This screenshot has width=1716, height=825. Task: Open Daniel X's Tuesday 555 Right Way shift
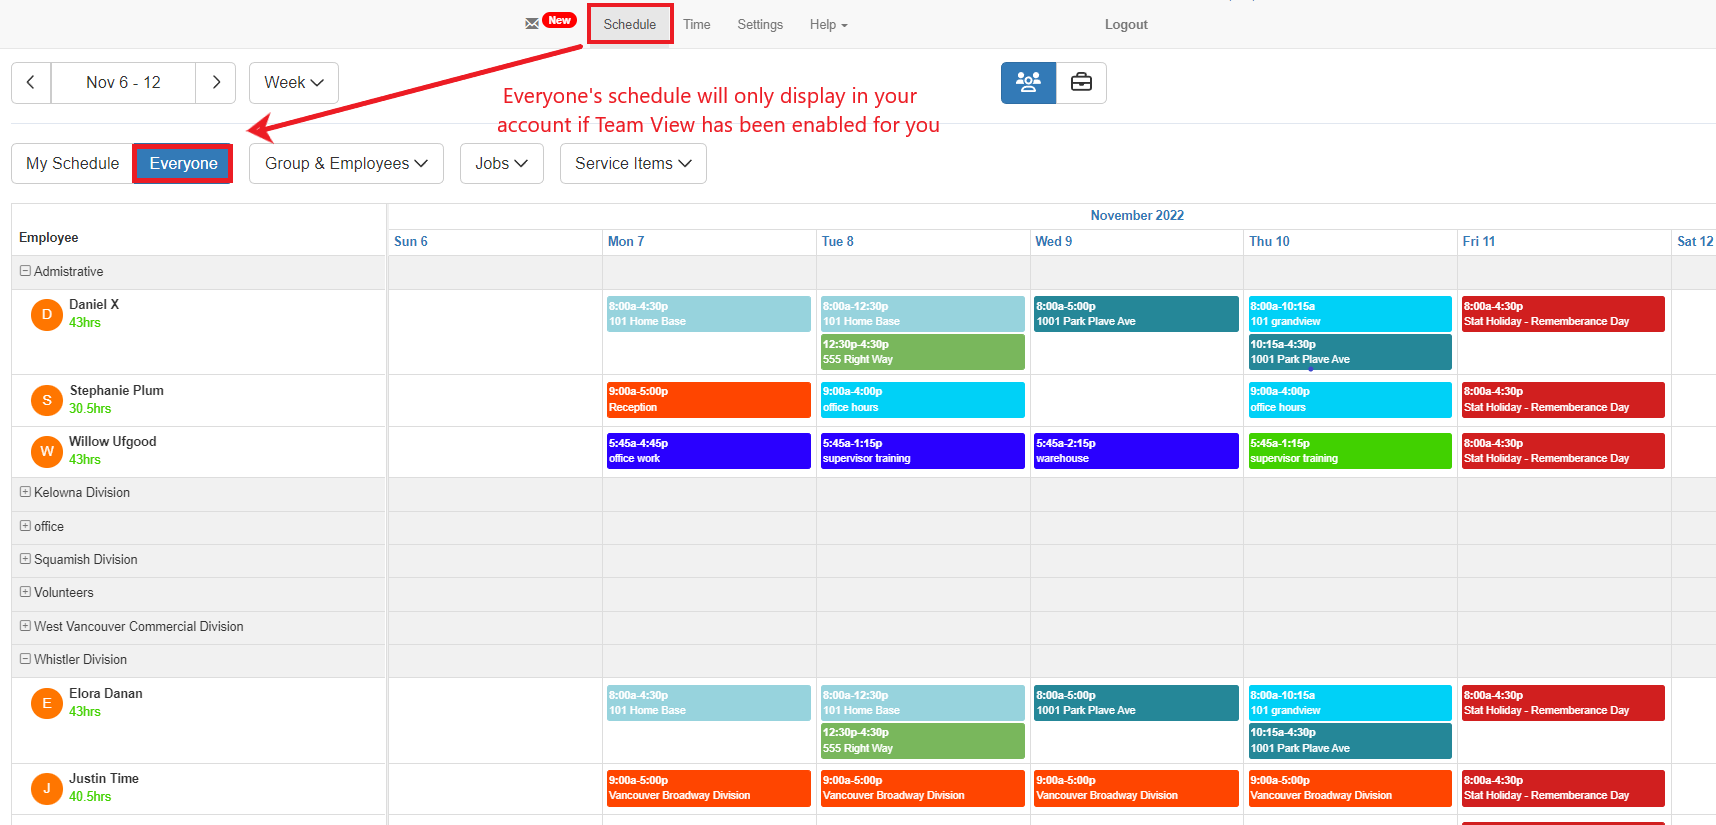click(923, 352)
